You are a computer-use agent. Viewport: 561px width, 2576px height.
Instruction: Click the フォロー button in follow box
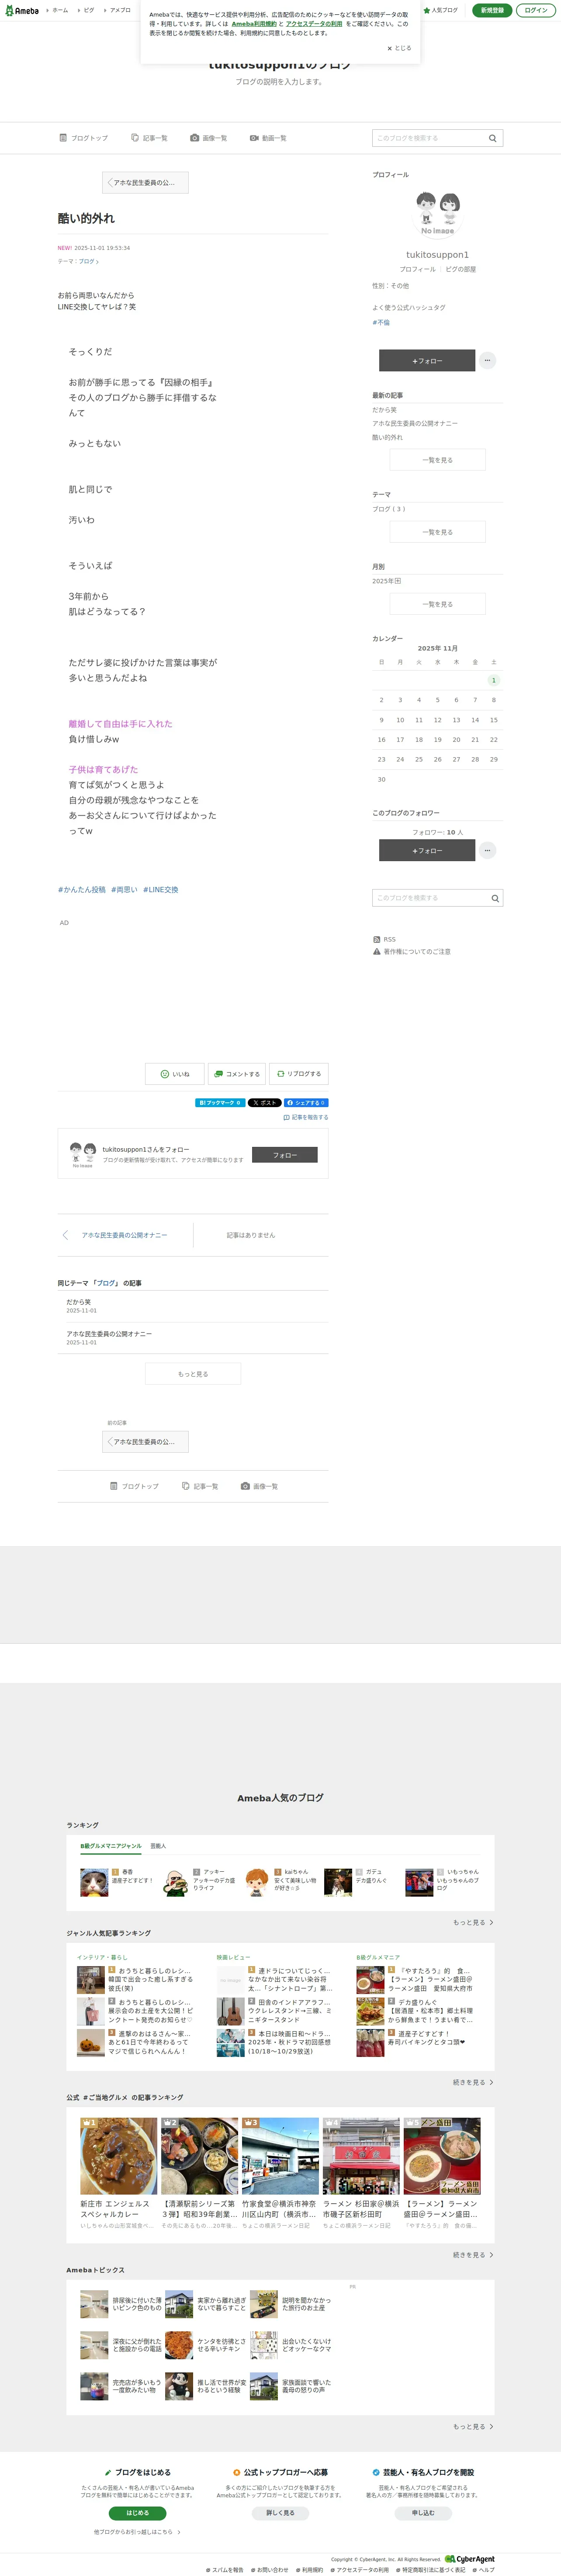coord(285,1155)
